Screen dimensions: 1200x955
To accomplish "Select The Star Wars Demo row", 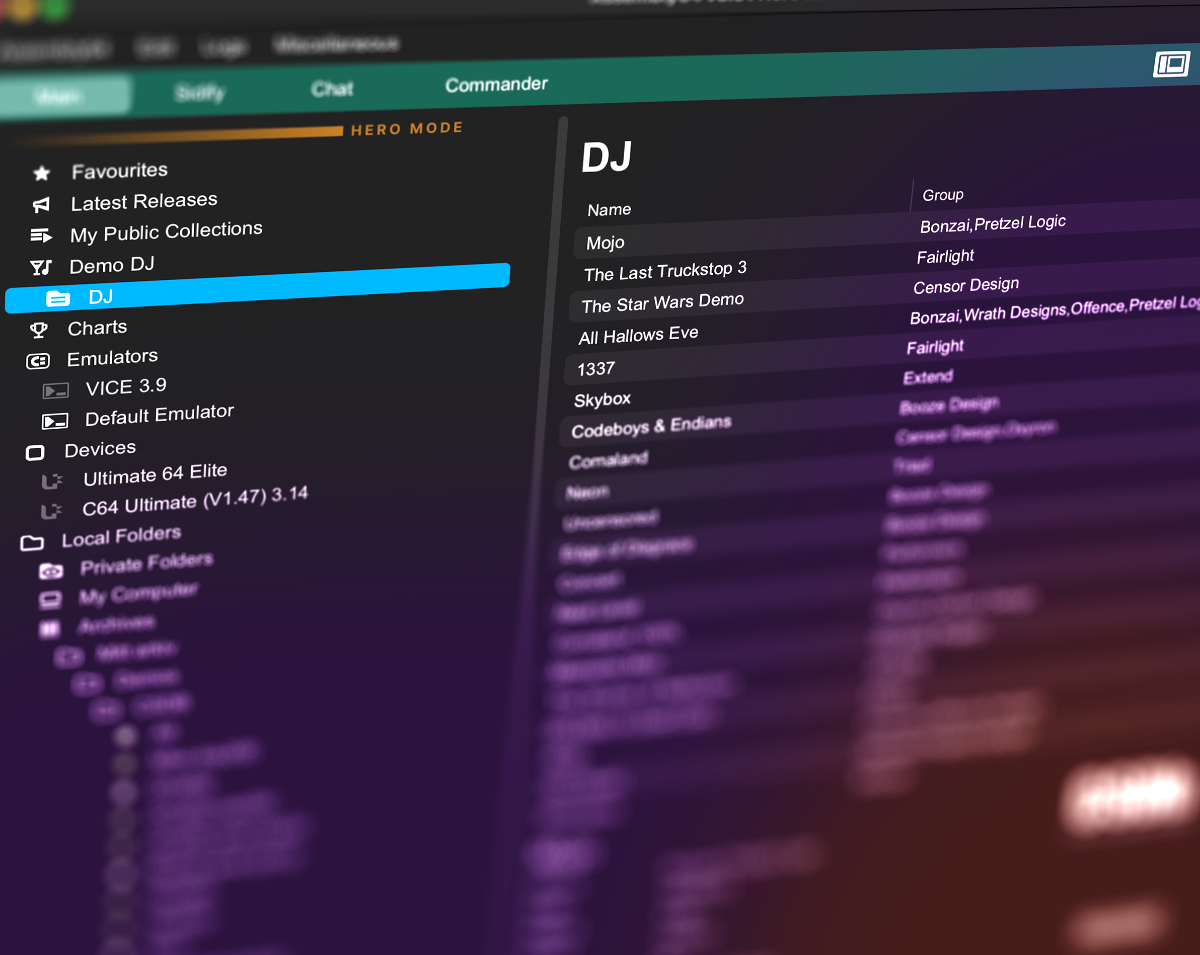I will (x=663, y=302).
